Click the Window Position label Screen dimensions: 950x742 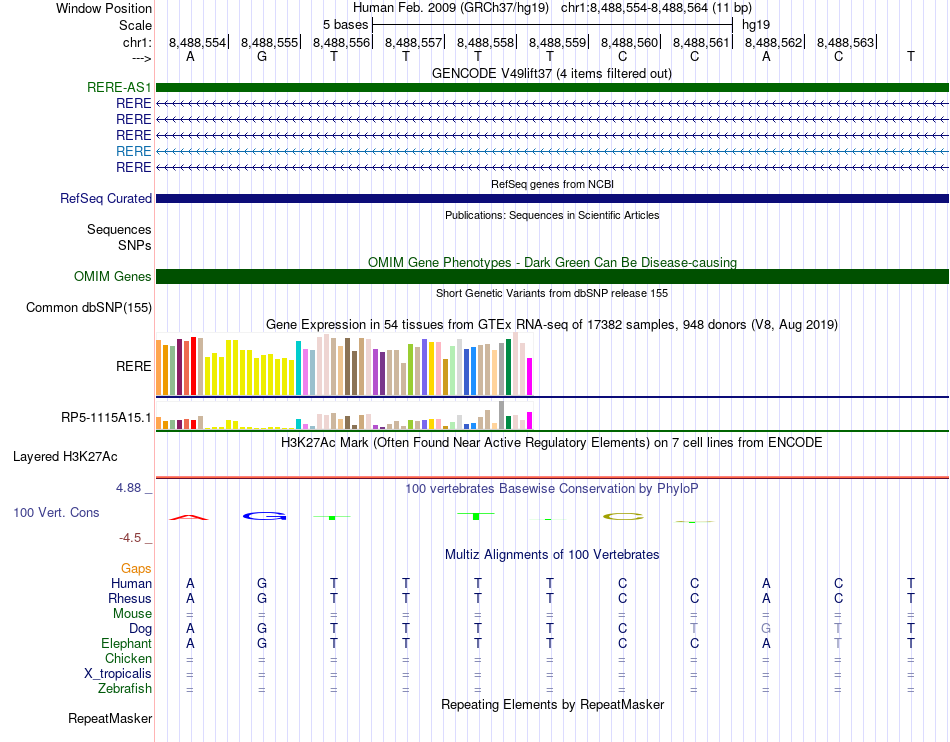click(104, 8)
